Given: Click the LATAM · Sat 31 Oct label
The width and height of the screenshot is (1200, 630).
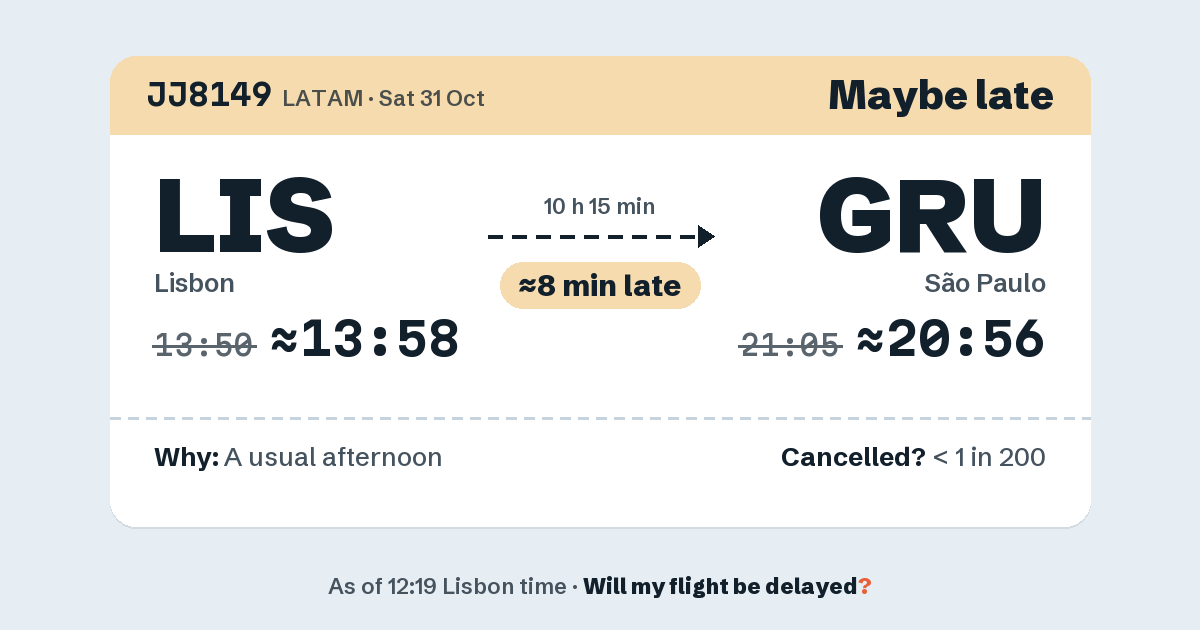Looking at the screenshot, I should (384, 98).
